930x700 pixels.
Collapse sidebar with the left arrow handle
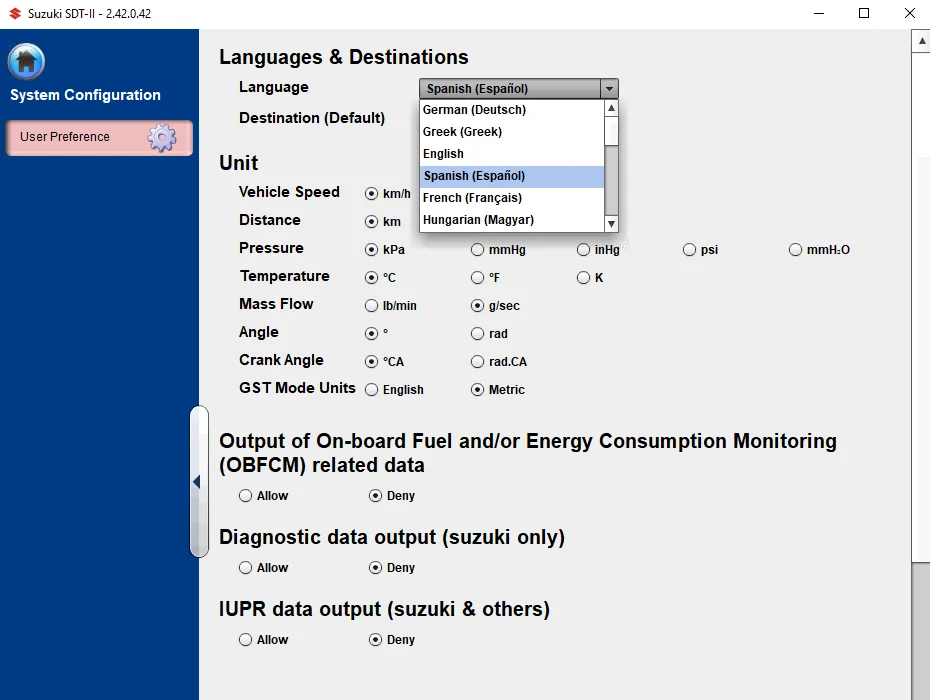tap(197, 482)
